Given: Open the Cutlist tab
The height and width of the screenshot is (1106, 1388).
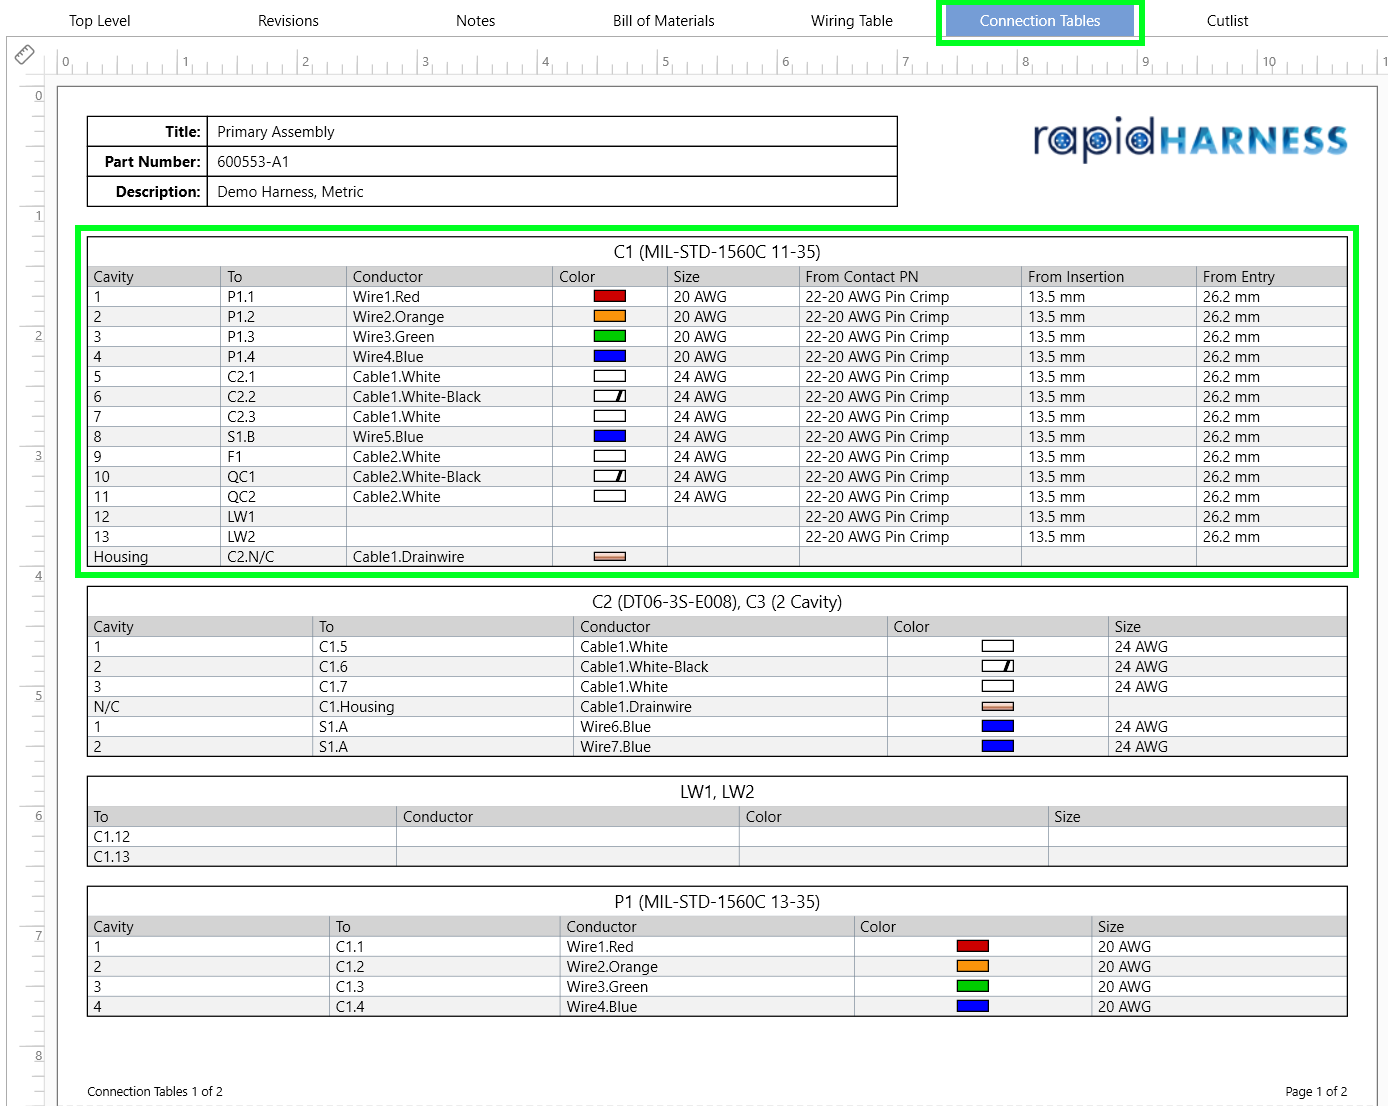Looking at the screenshot, I should [x=1227, y=21].
